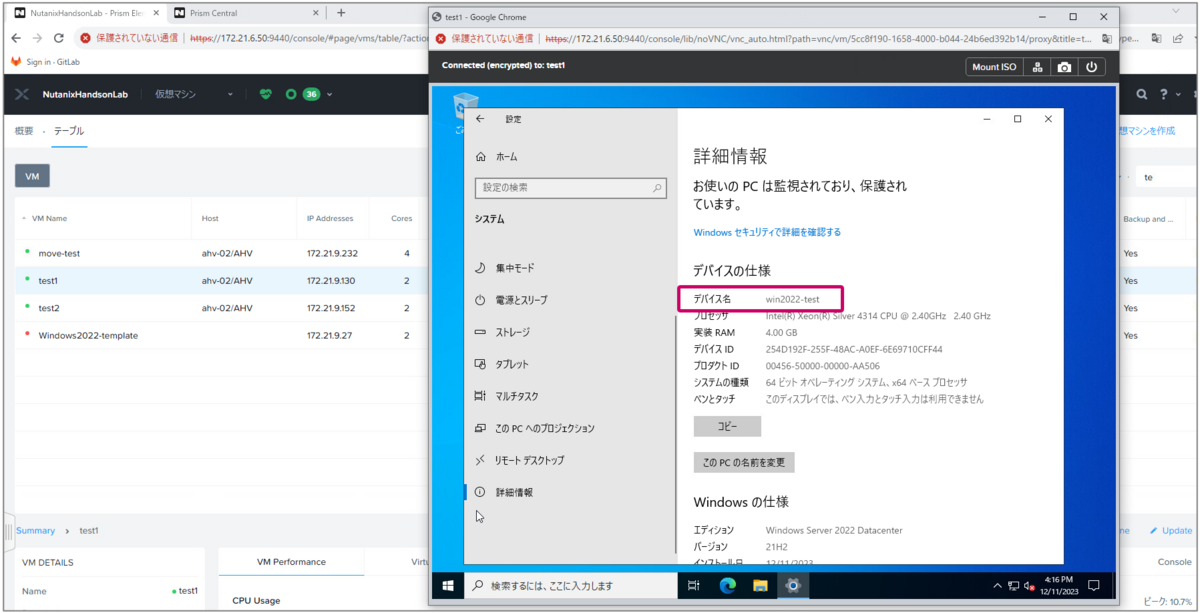
Task: Open the VM Performance tab
Action: [291, 562]
